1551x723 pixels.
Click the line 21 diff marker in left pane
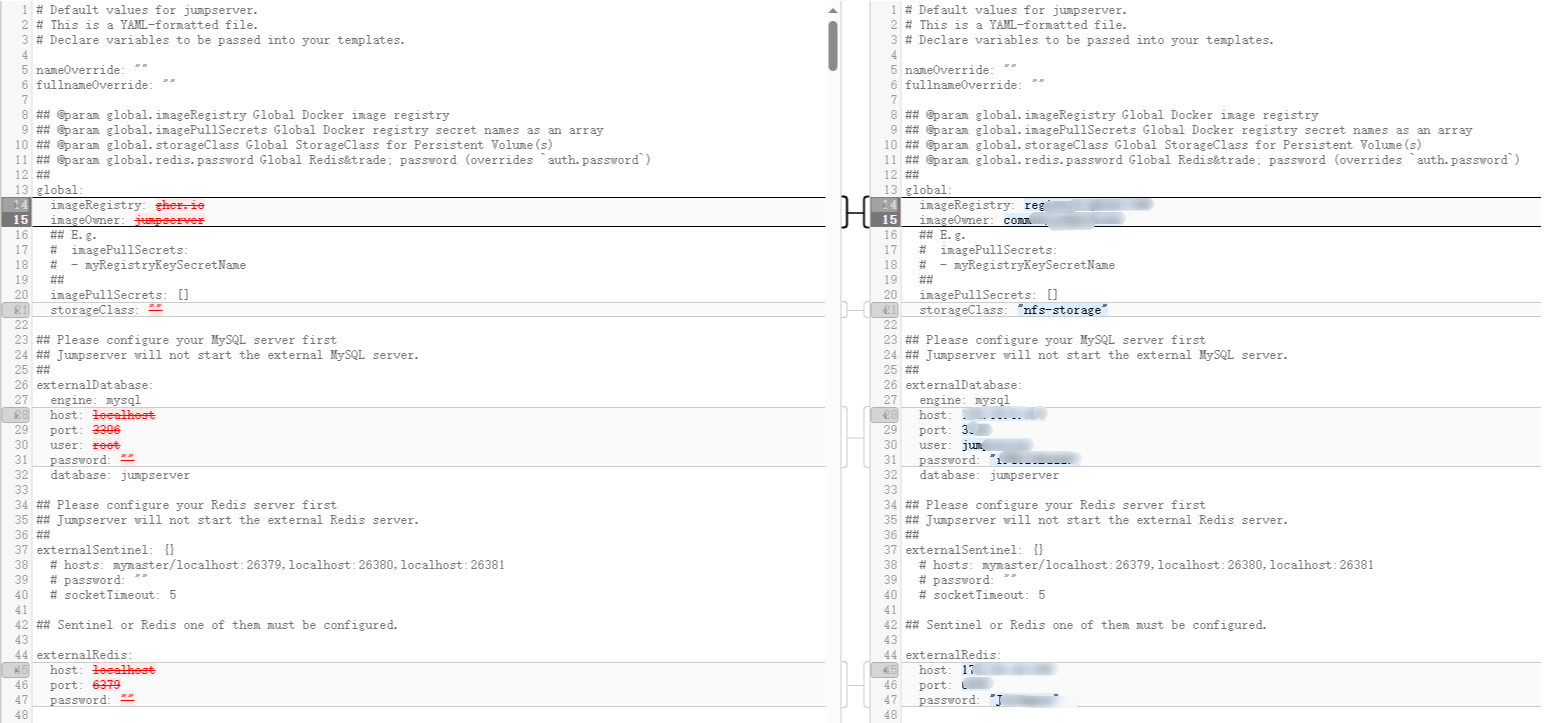point(17,310)
